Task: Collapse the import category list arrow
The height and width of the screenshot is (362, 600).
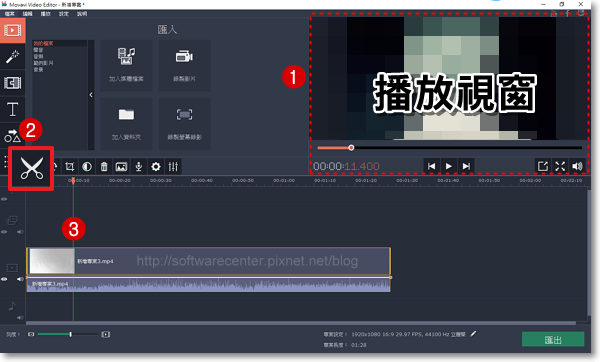Action: [x=91, y=95]
